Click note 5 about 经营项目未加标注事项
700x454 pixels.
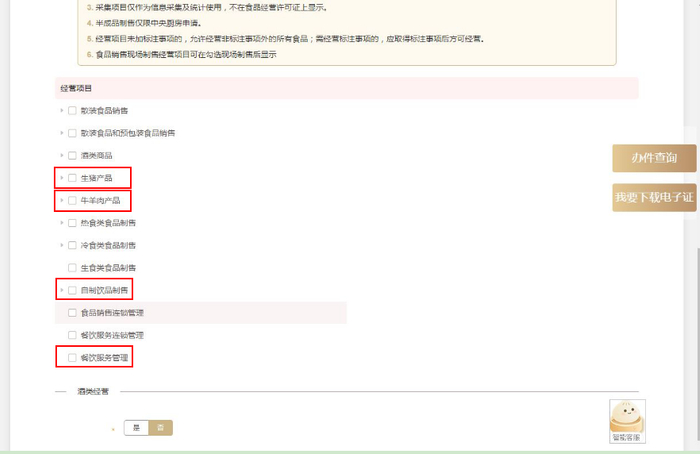pyautogui.click(x=285, y=39)
